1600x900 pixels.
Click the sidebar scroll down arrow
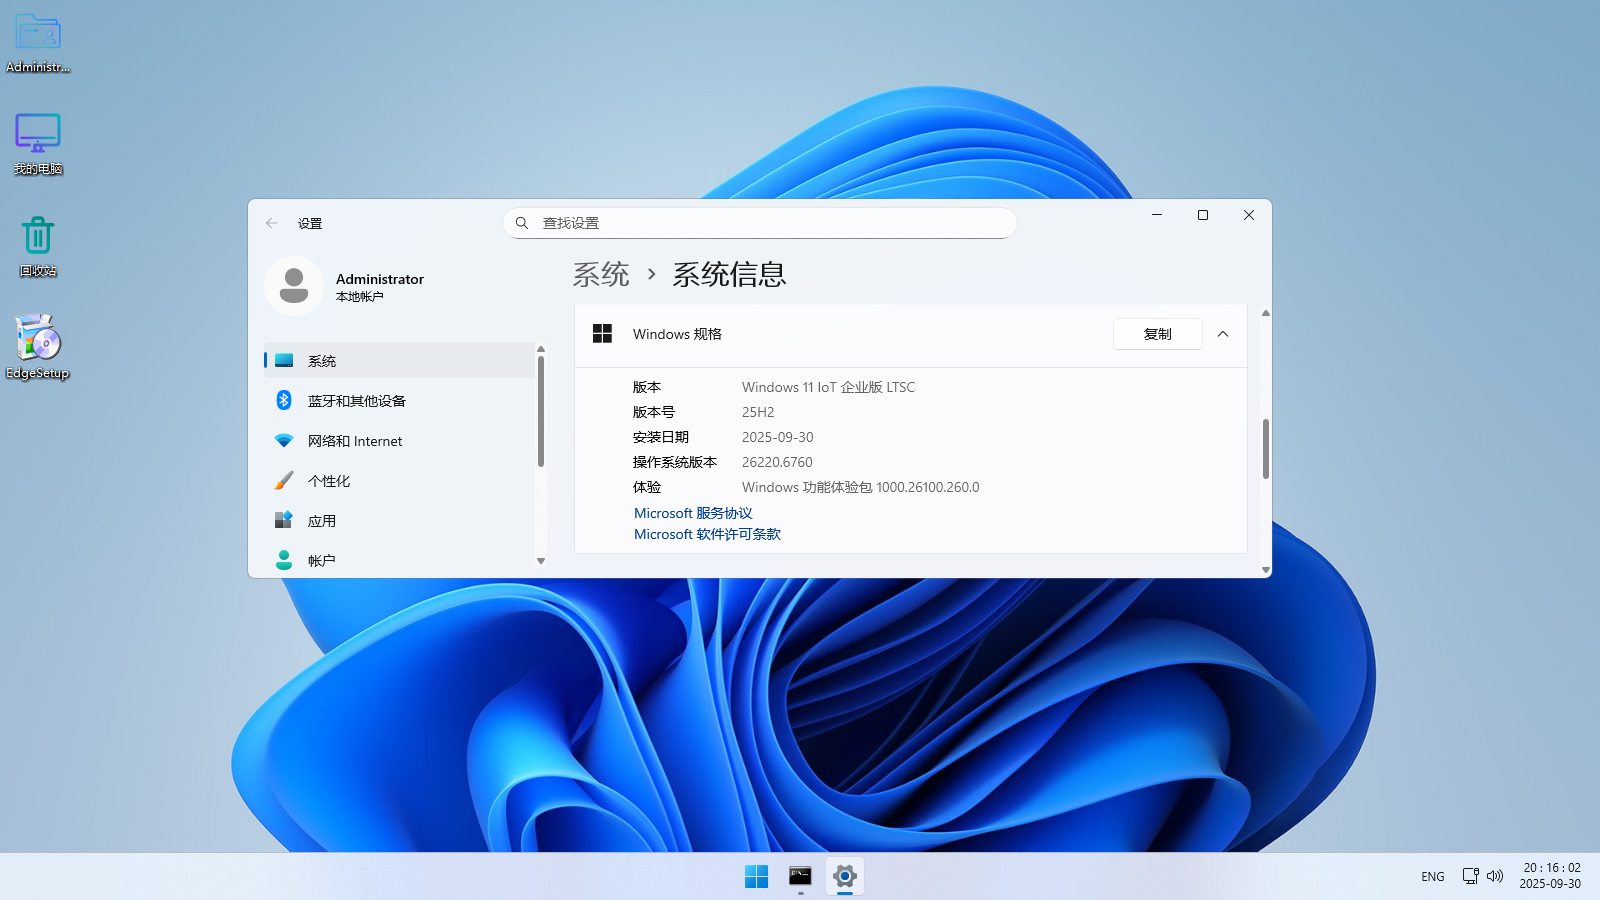[541, 561]
